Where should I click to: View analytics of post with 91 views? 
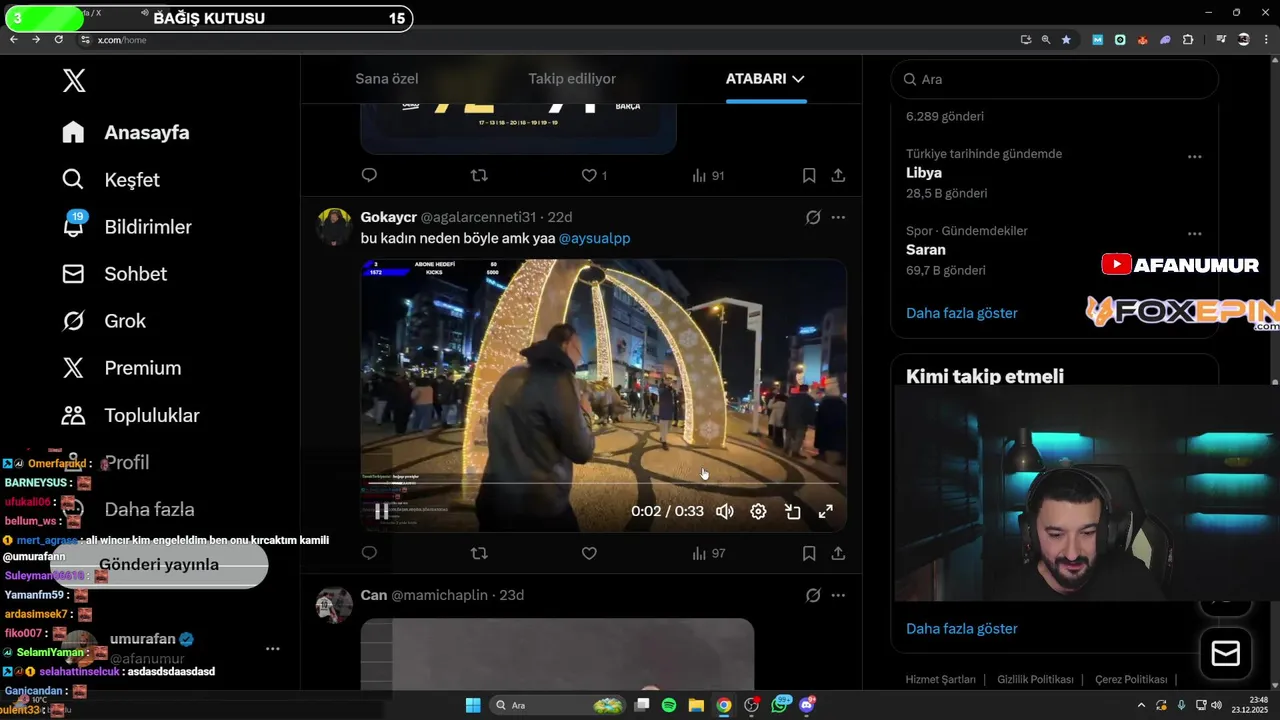(708, 175)
